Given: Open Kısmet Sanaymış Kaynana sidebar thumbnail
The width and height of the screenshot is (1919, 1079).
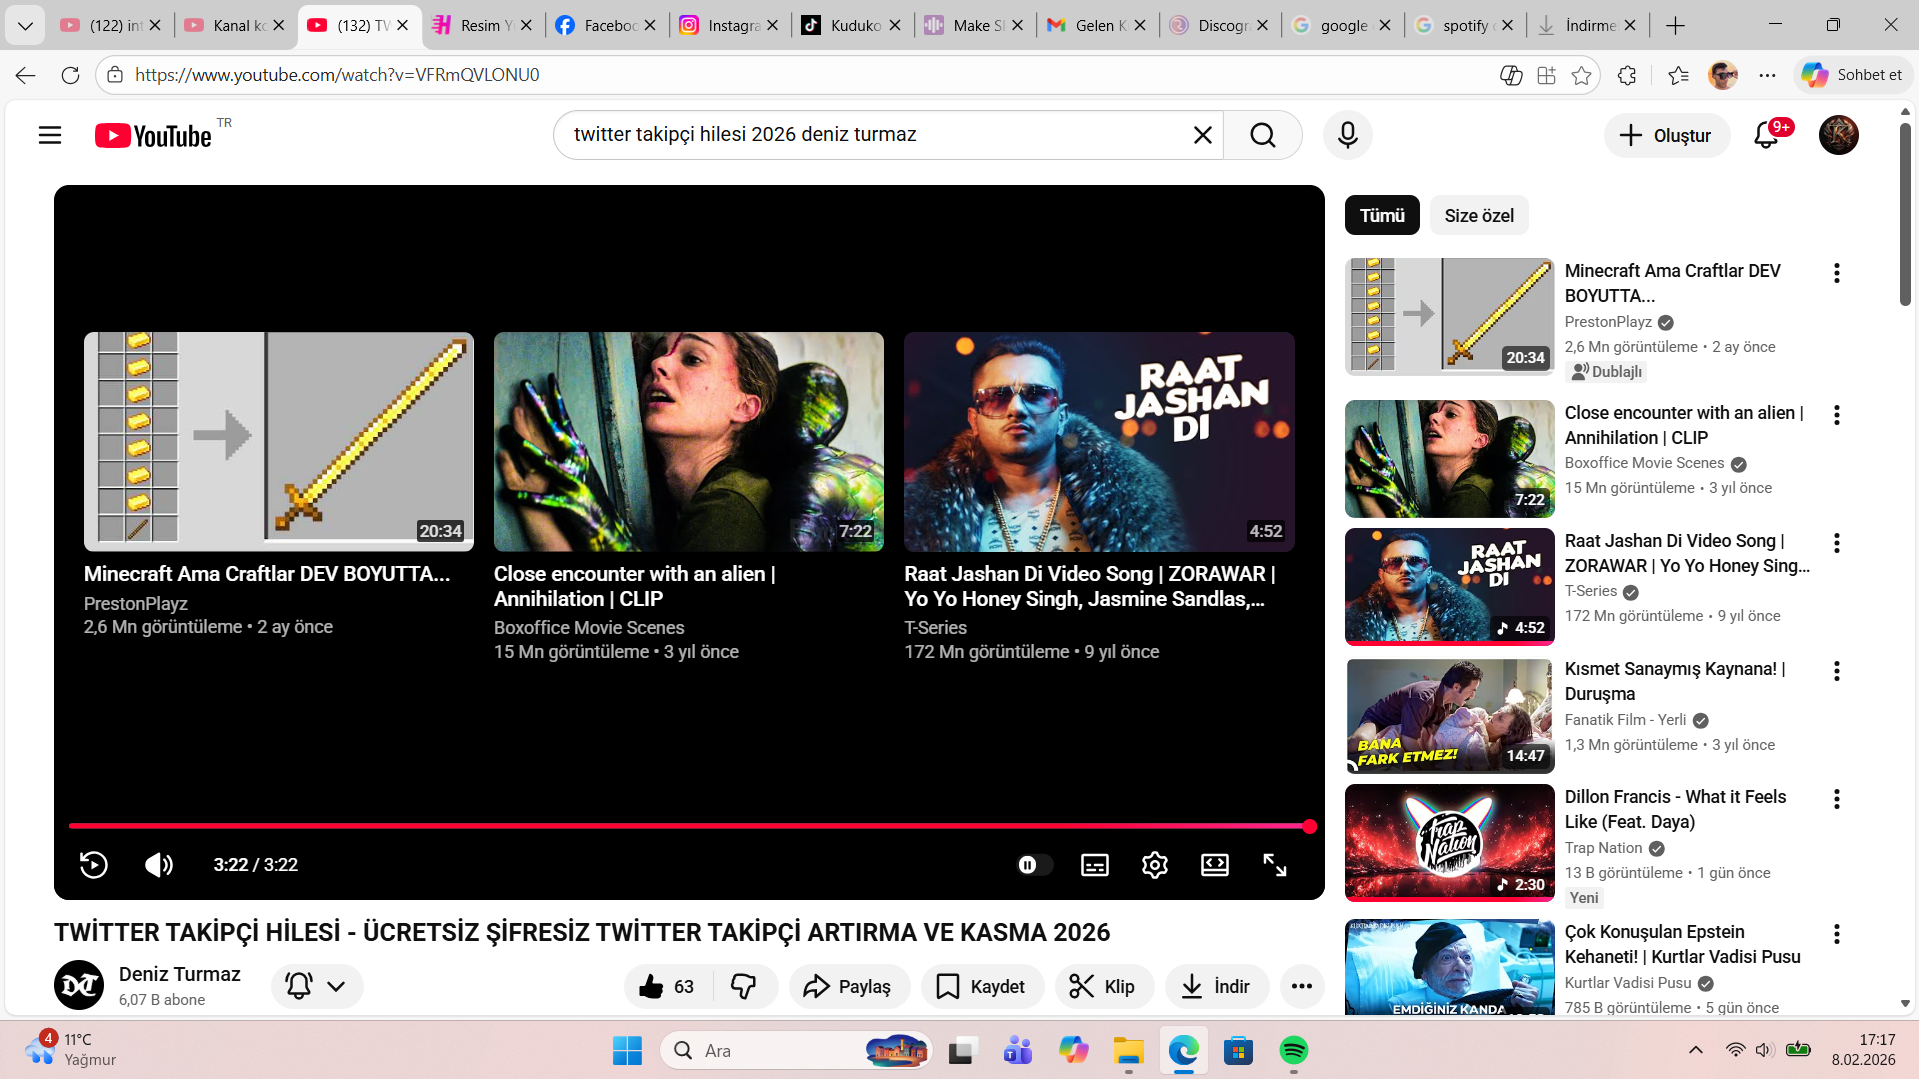Looking at the screenshot, I should point(1450,715).
